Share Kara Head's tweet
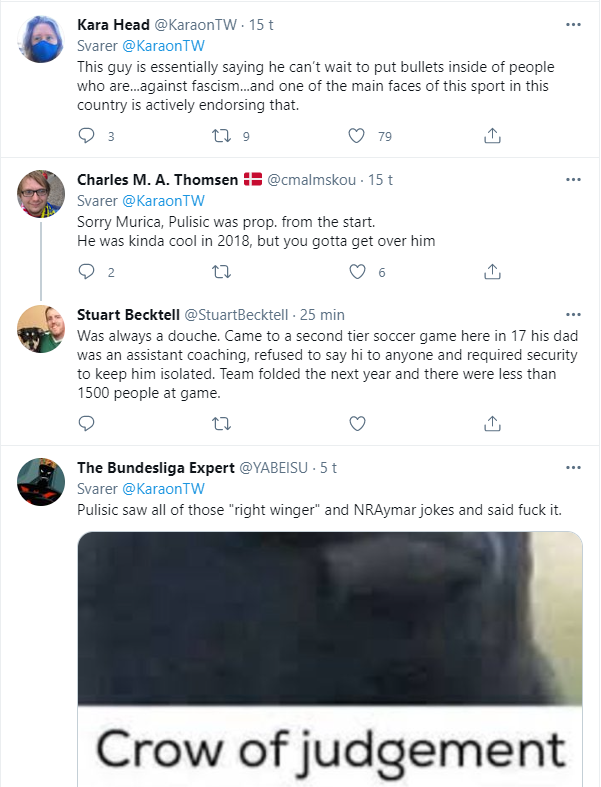Screen dimensions: 601x787 pyautogui.click(x=492, y=136)
